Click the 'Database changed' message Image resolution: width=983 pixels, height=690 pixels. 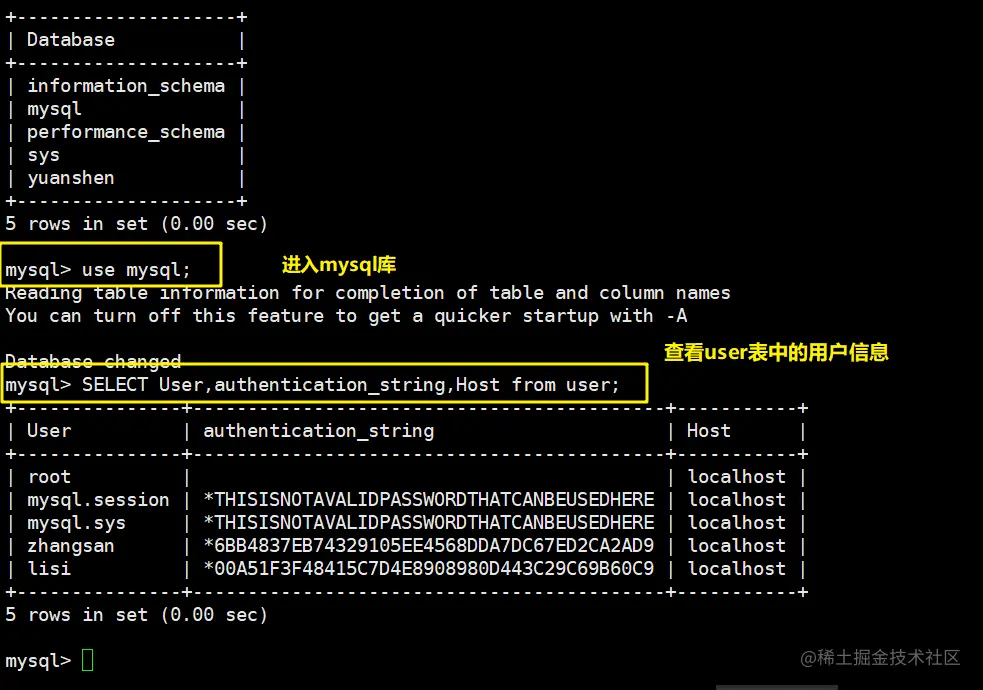[93, 361]
